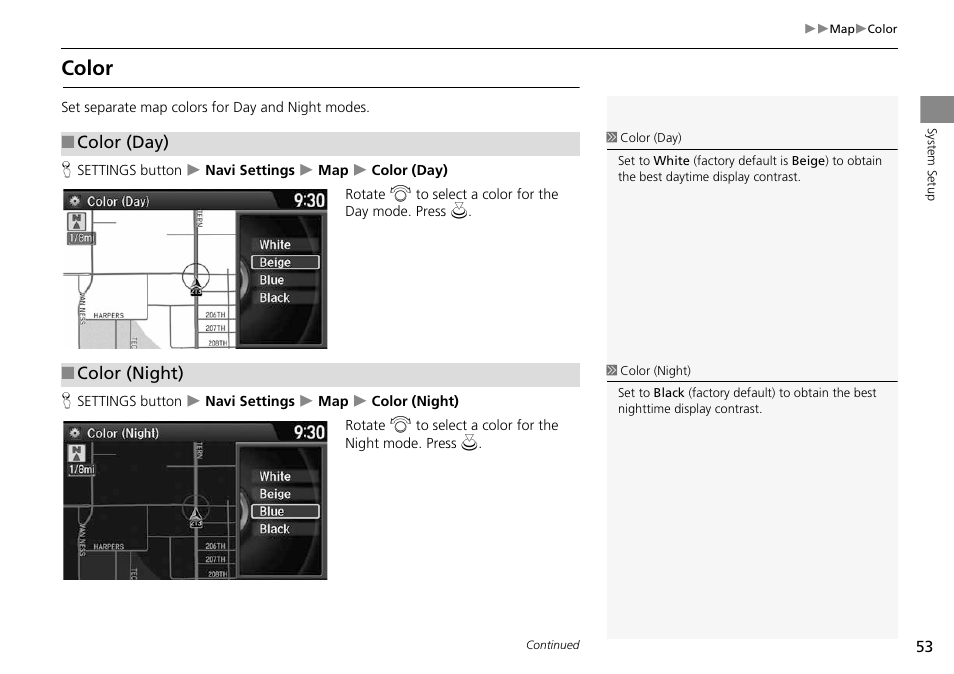Click Navi Settings in the Color (Night) path
The width and height of the screenshot is (954, 674).
point(250,401)
